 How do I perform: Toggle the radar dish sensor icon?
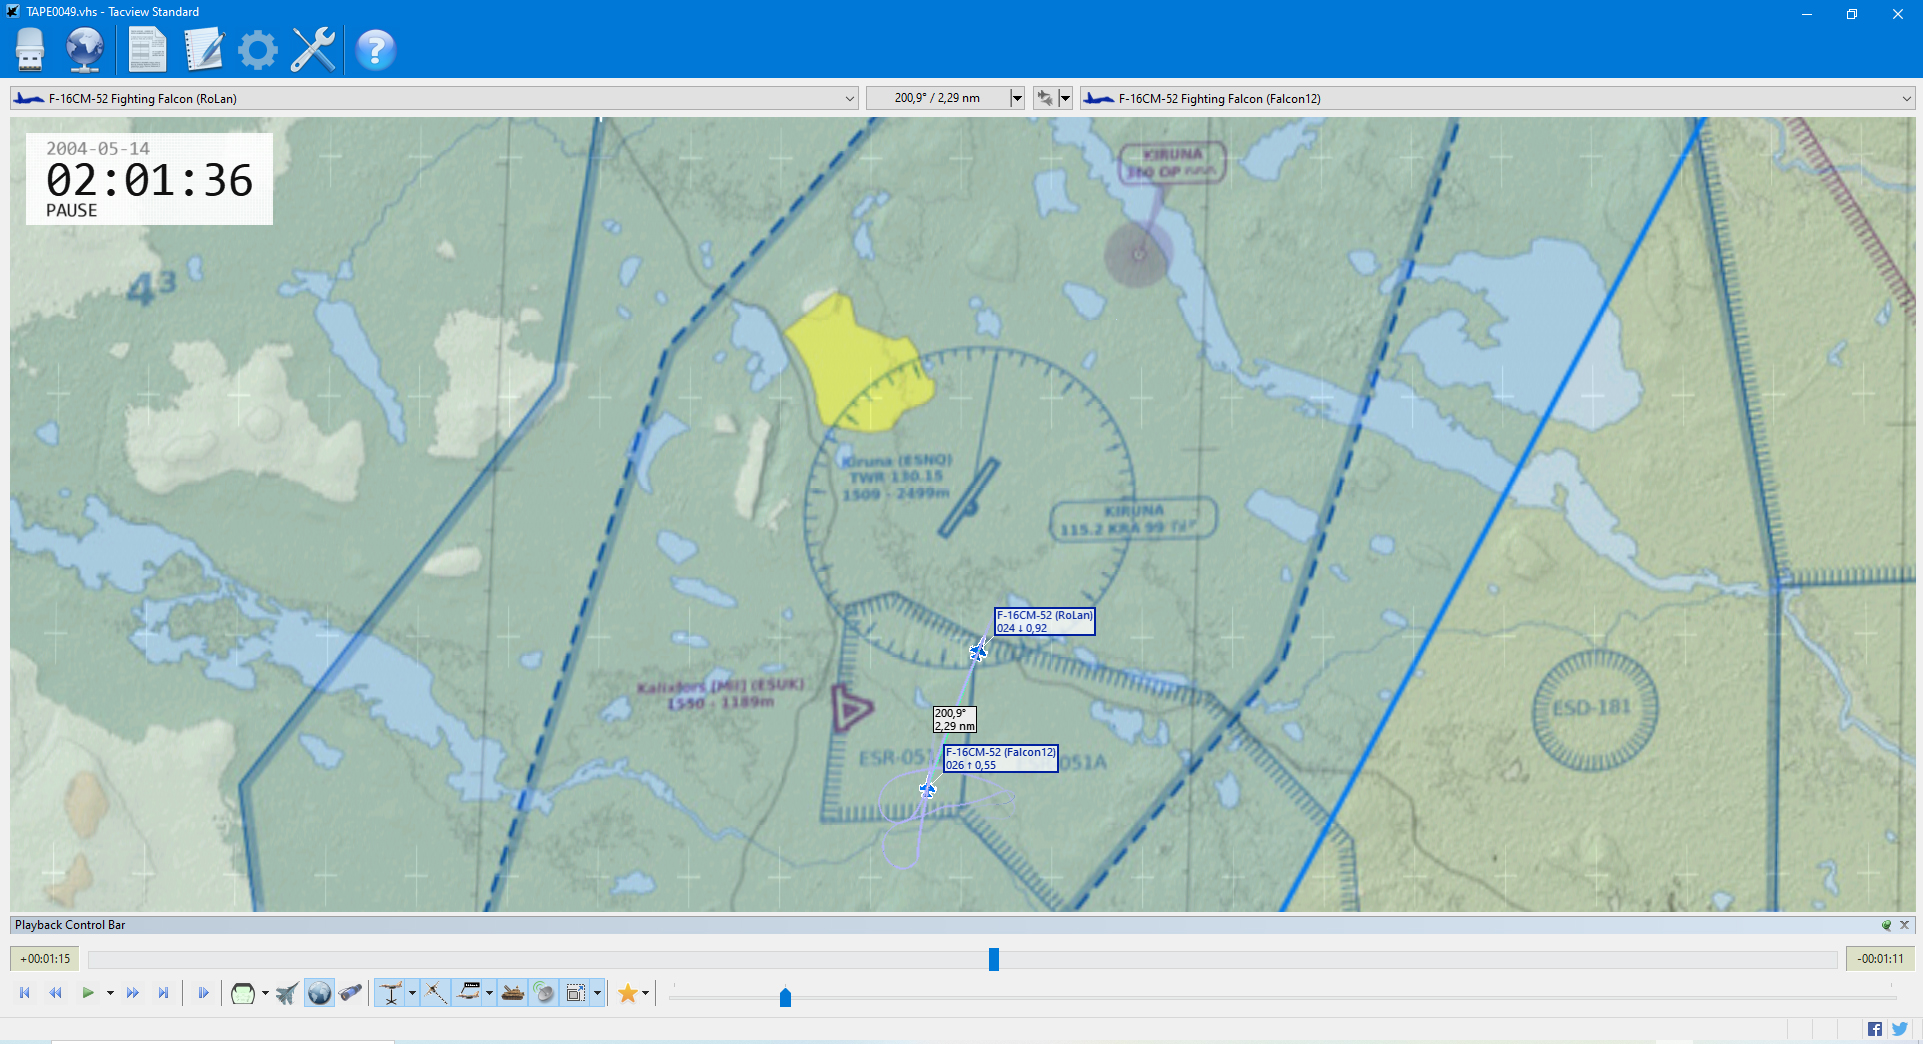point(544,993)
